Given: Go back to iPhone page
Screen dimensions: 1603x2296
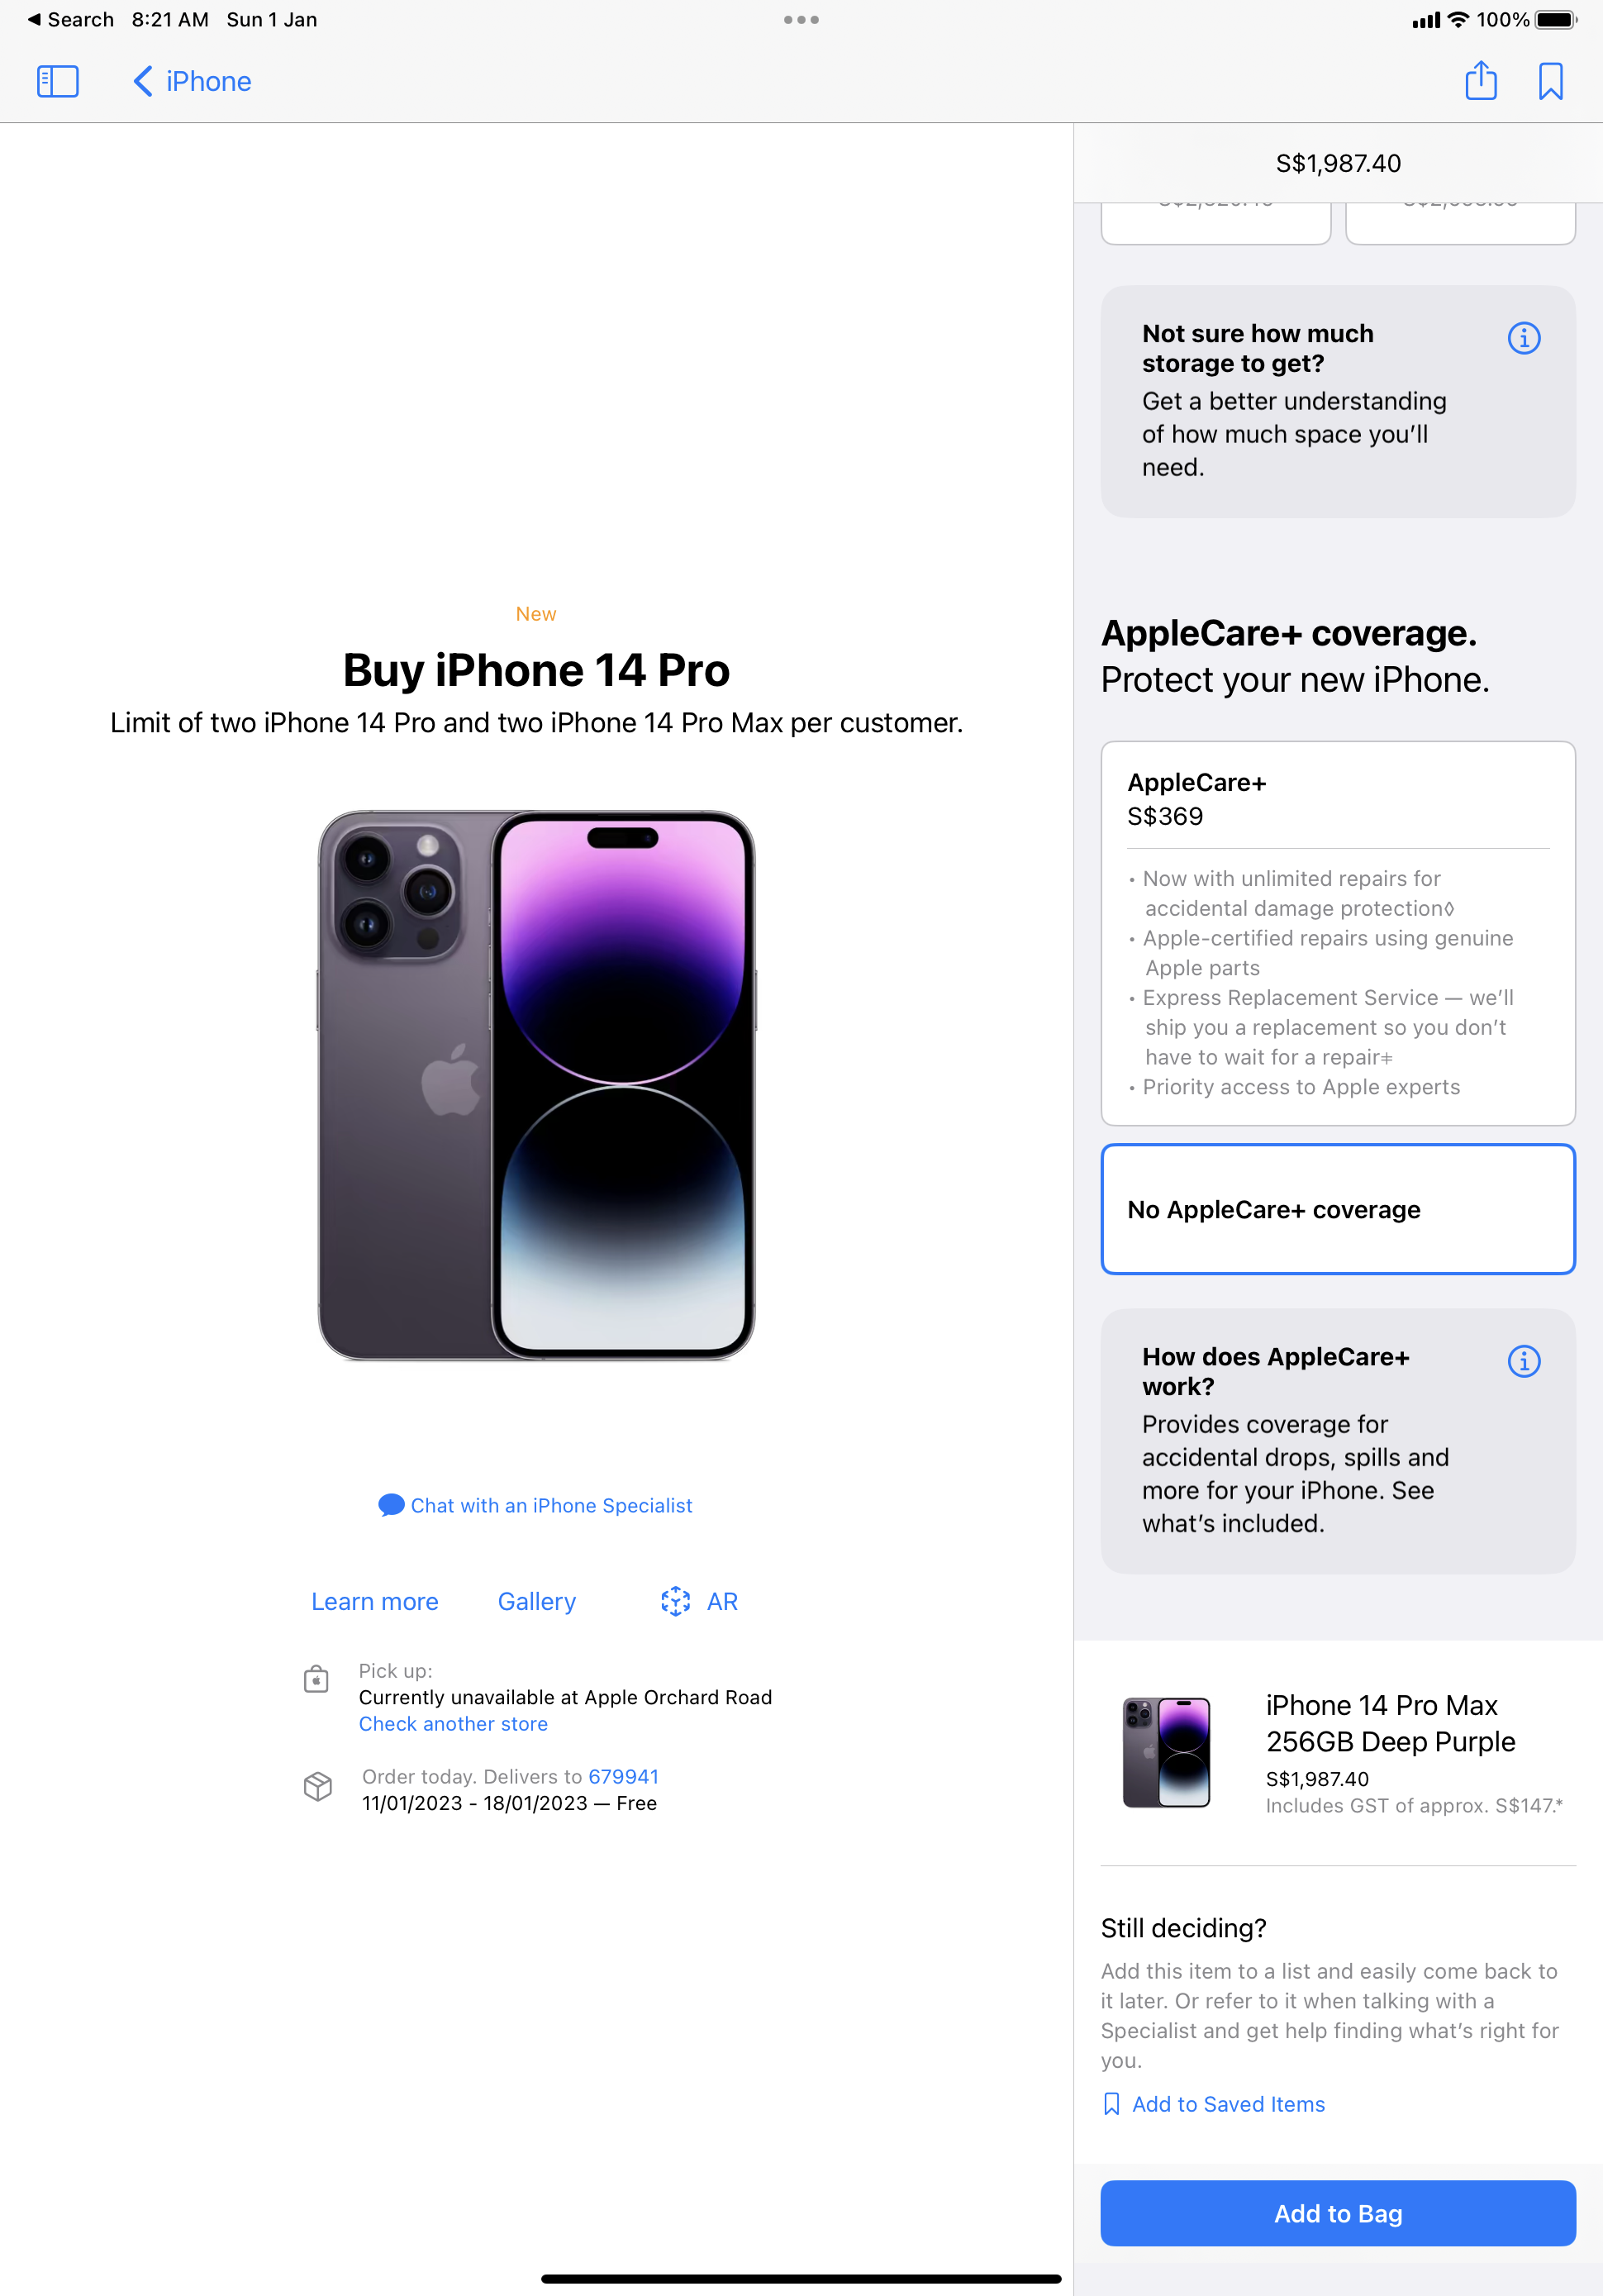Looking at the screenshot, I should point(192,81).
